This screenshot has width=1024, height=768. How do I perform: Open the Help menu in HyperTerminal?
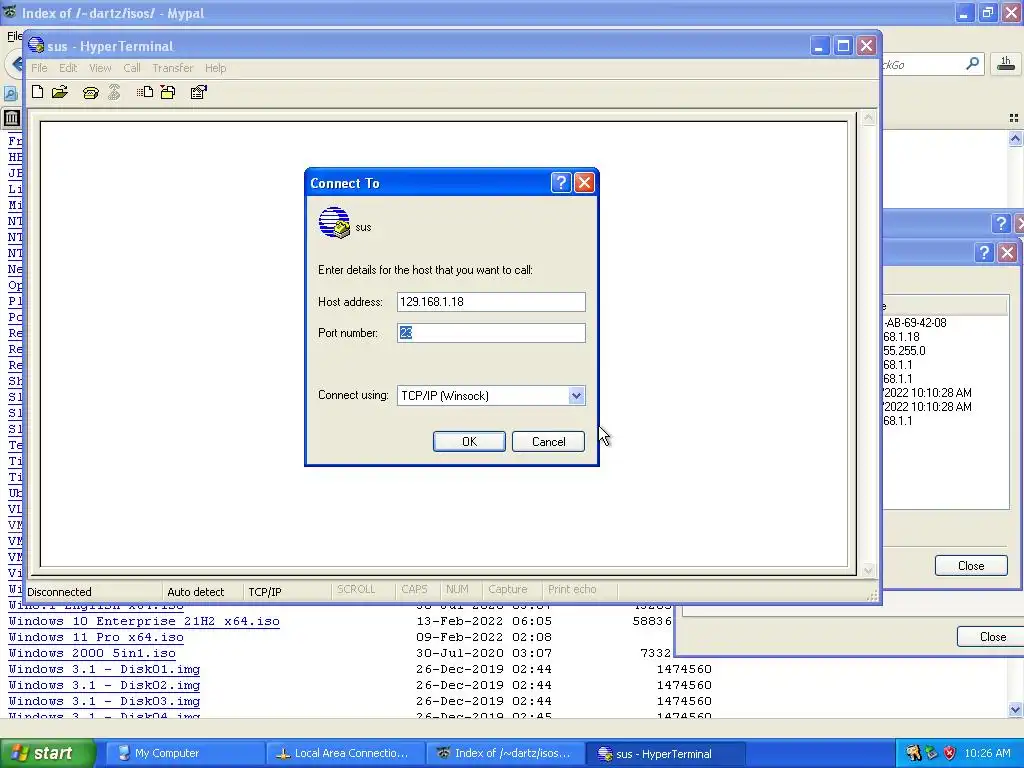[216, 68]
